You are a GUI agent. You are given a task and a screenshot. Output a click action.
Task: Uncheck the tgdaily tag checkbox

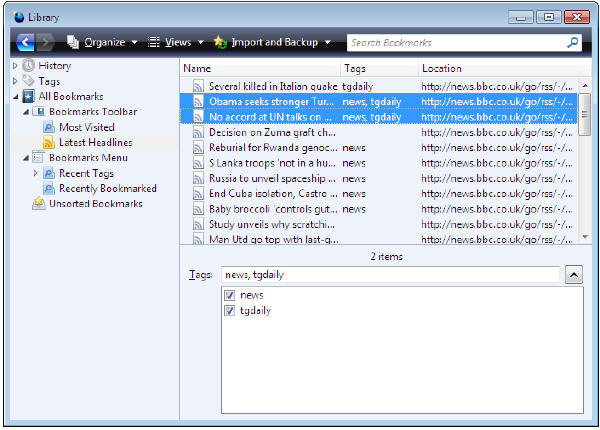tap(230, 311)
